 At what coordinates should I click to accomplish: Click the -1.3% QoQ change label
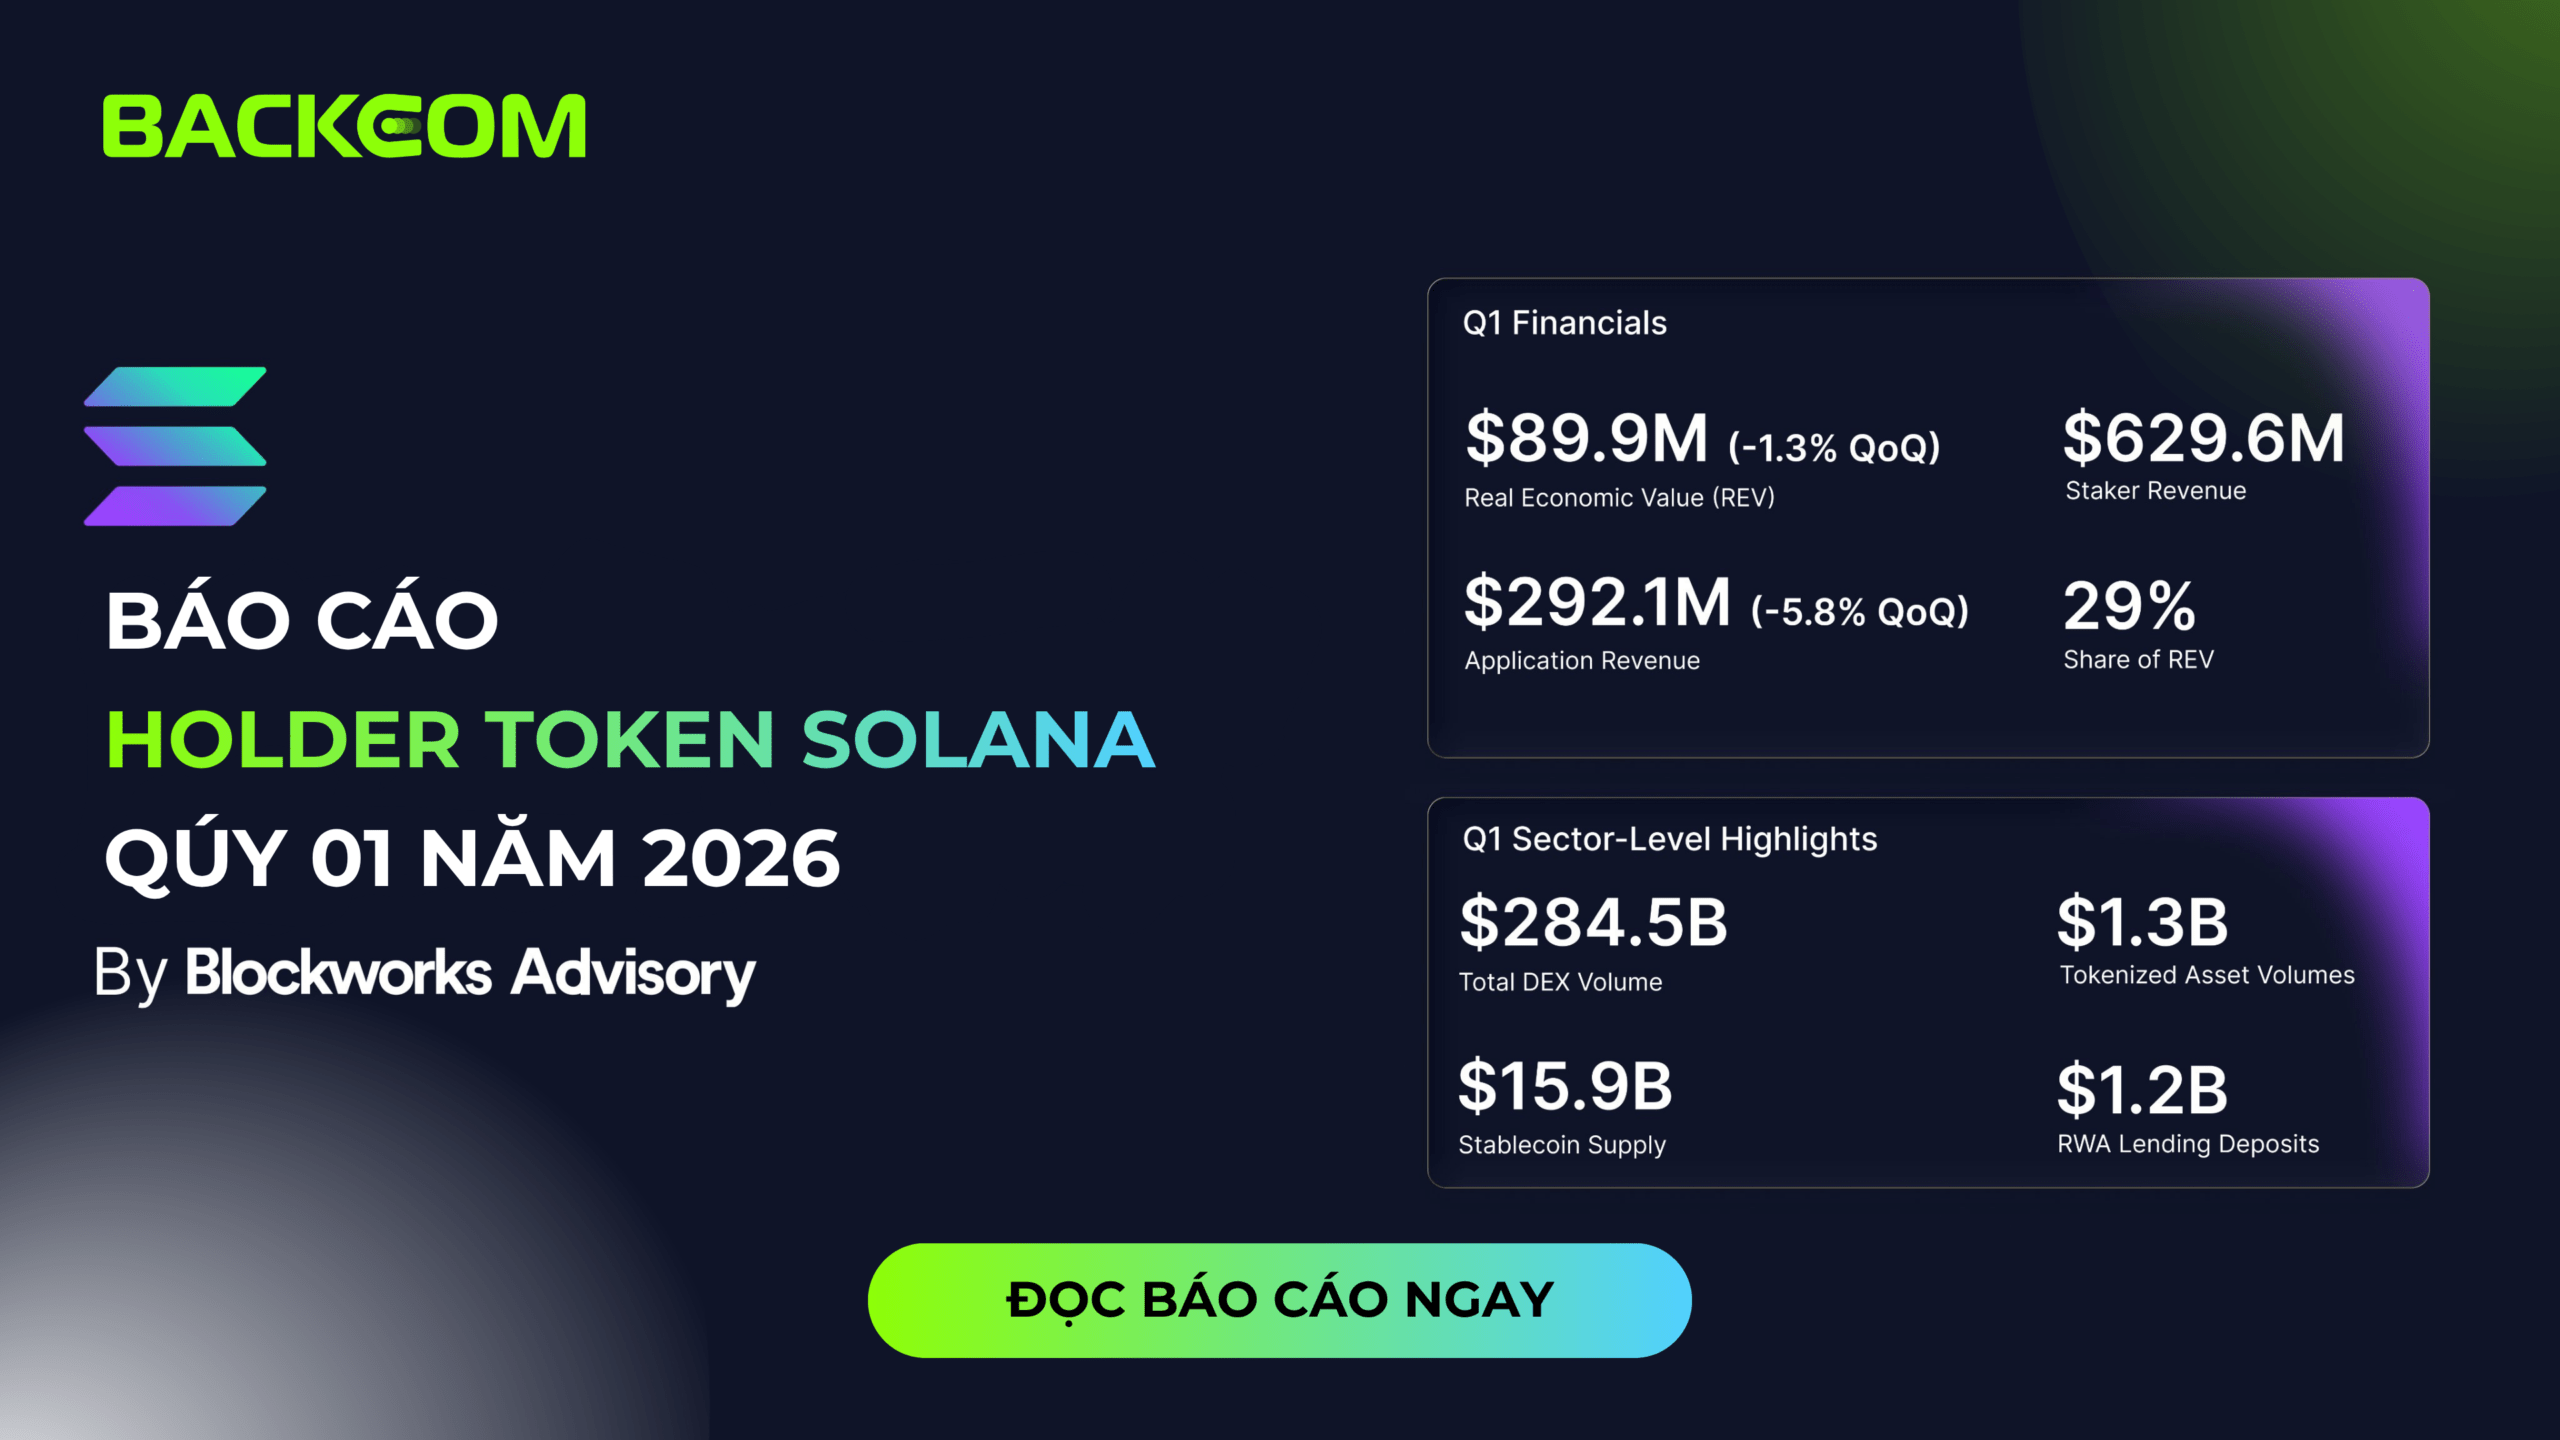pyautogui.click(x=1834, y=447)
